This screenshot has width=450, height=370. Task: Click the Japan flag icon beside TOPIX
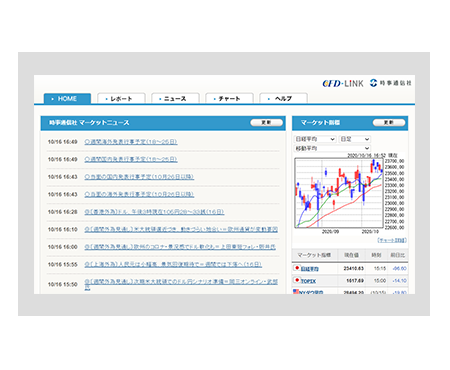(296, 280)
